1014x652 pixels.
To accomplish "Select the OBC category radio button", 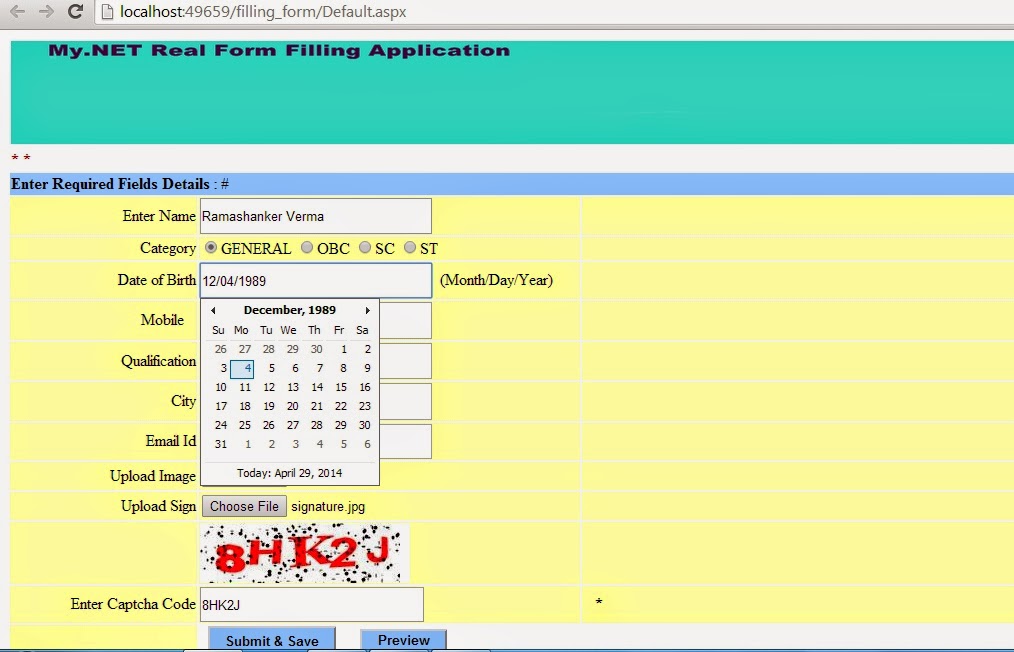I will [306, 247].
